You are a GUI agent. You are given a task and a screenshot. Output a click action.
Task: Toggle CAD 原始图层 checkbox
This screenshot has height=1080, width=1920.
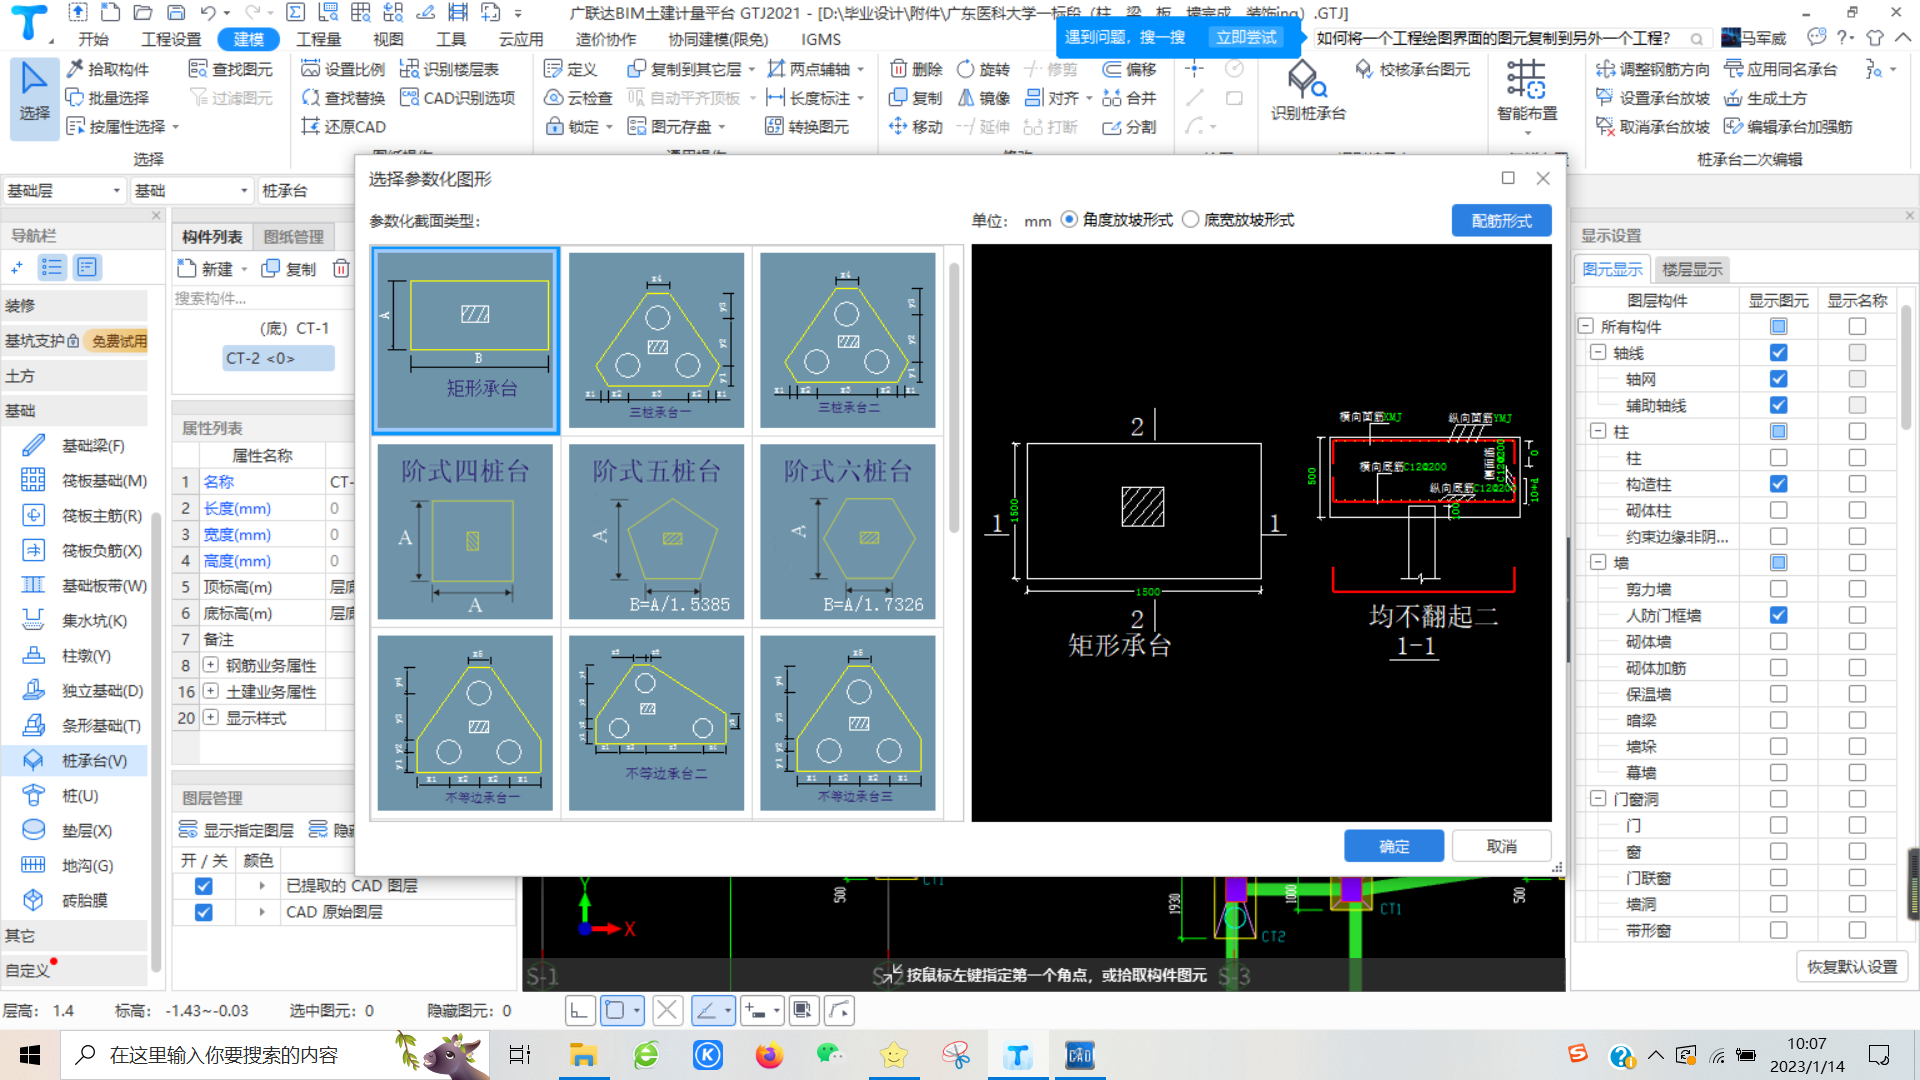coord(203,912)
